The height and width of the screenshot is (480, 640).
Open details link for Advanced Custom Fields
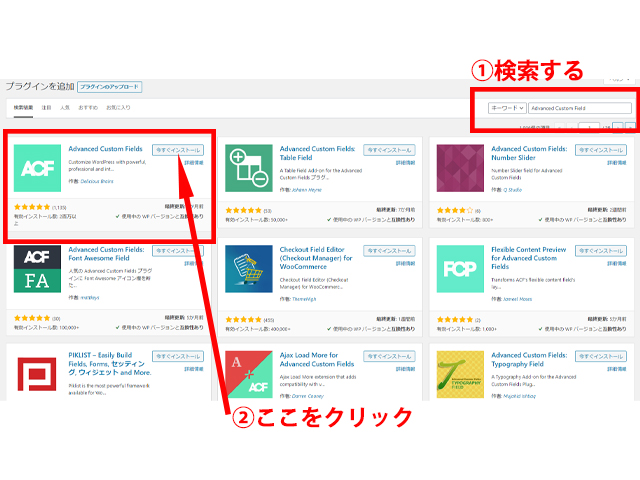click(x=194, y=162)
